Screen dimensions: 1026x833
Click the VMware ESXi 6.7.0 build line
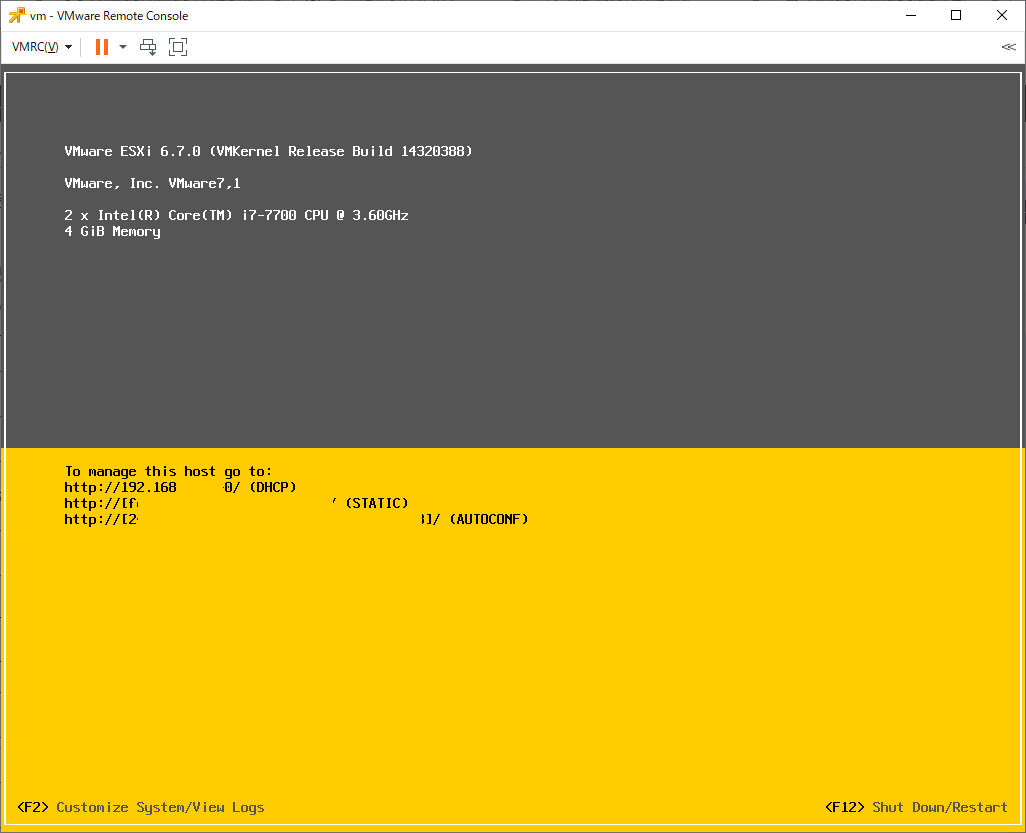click(268, 151)
